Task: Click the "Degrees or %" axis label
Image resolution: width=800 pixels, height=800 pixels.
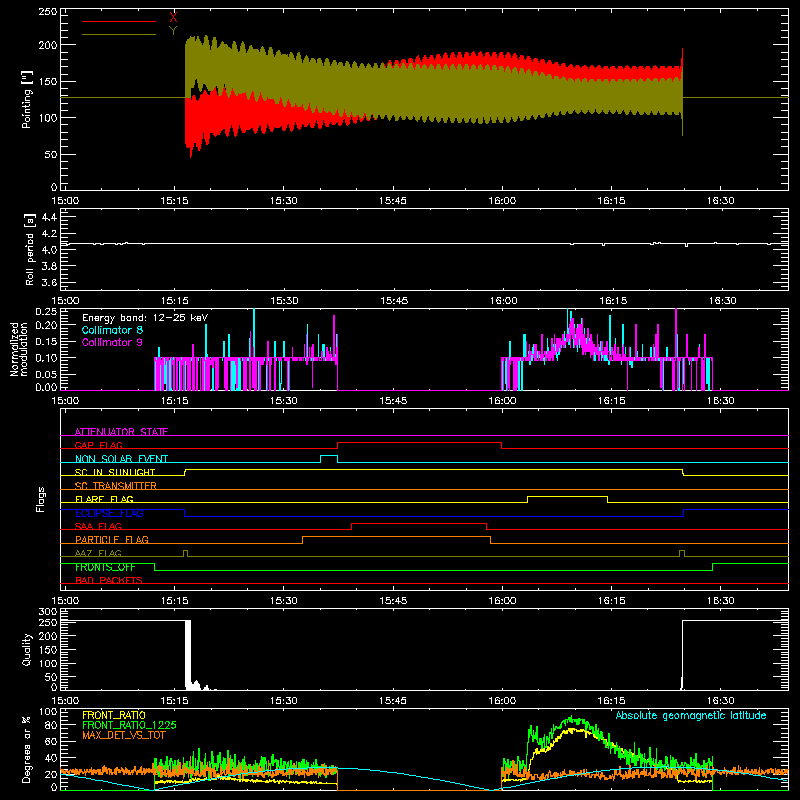Action: (27, 749)
